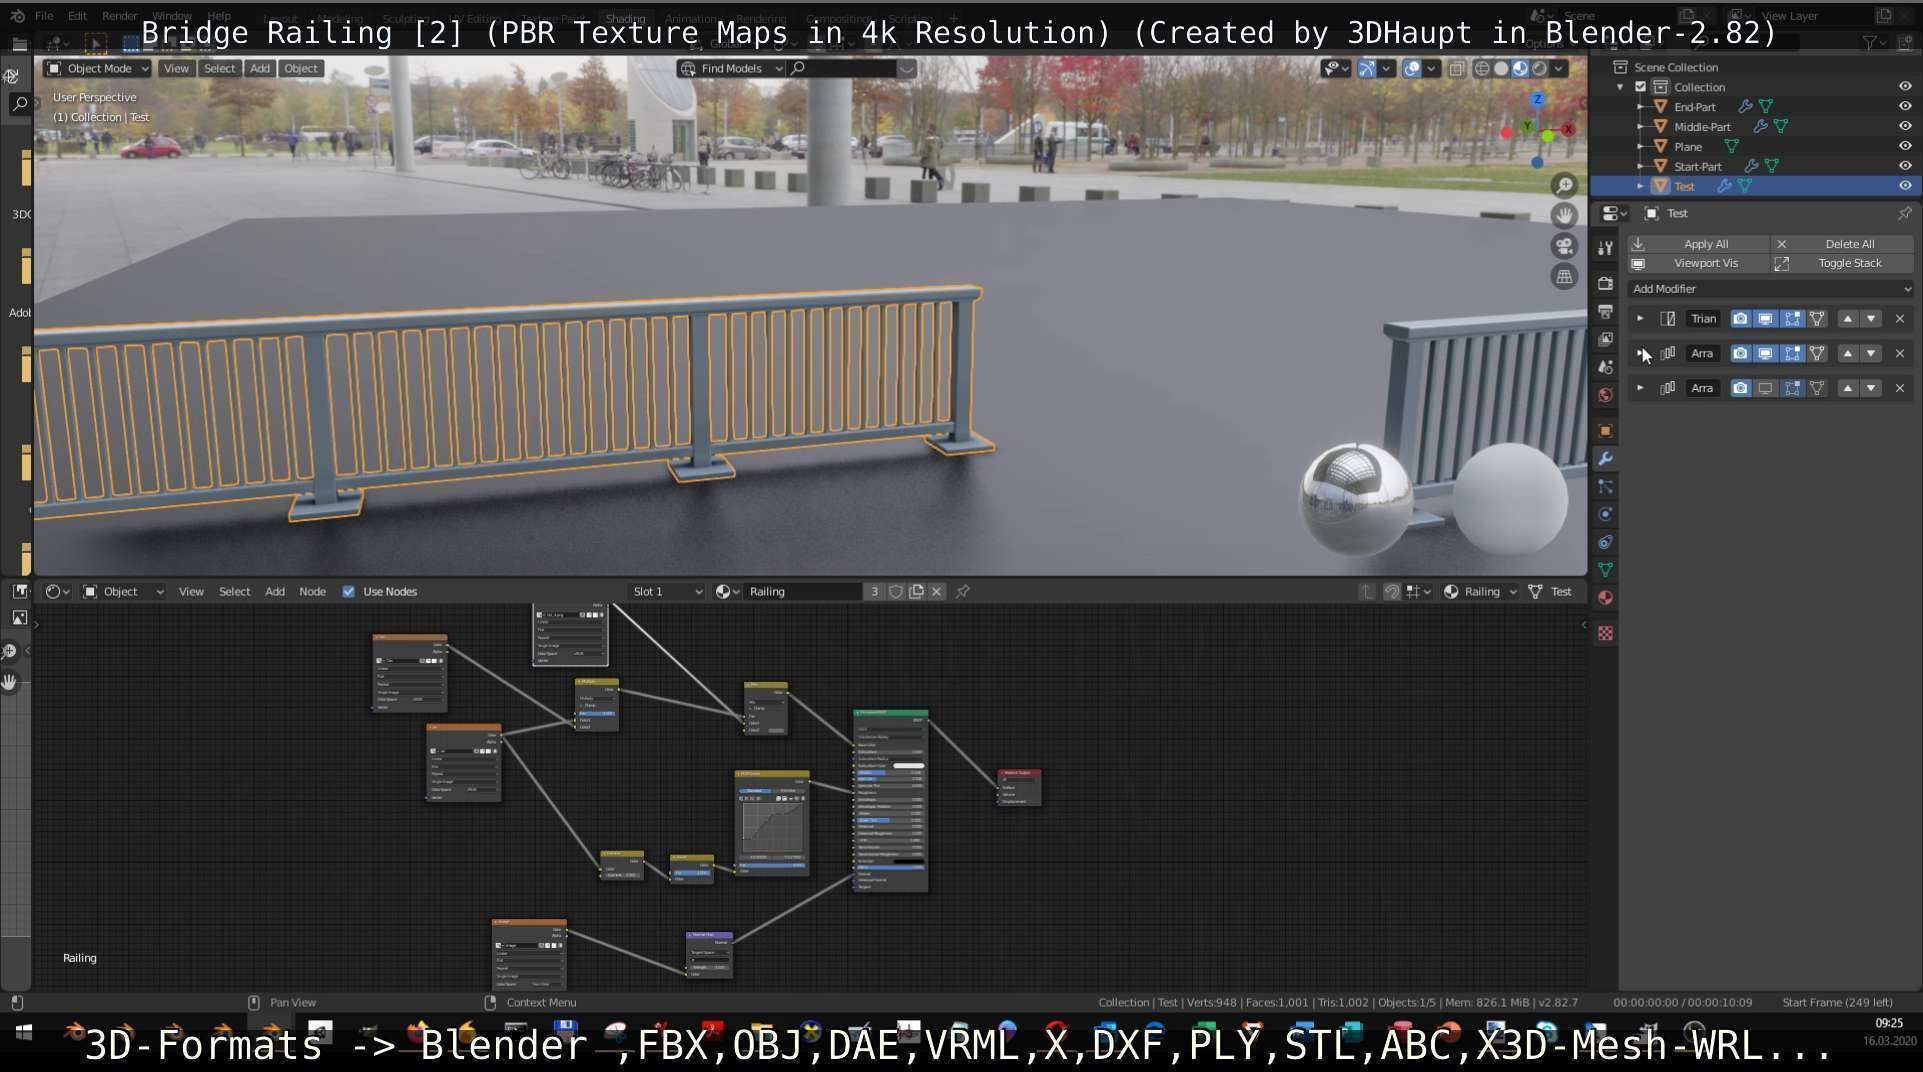Toggle Collection exclude checkbox in outliner
Viewport: 1923px width, 1072px height.
(x=1640, y=87)
